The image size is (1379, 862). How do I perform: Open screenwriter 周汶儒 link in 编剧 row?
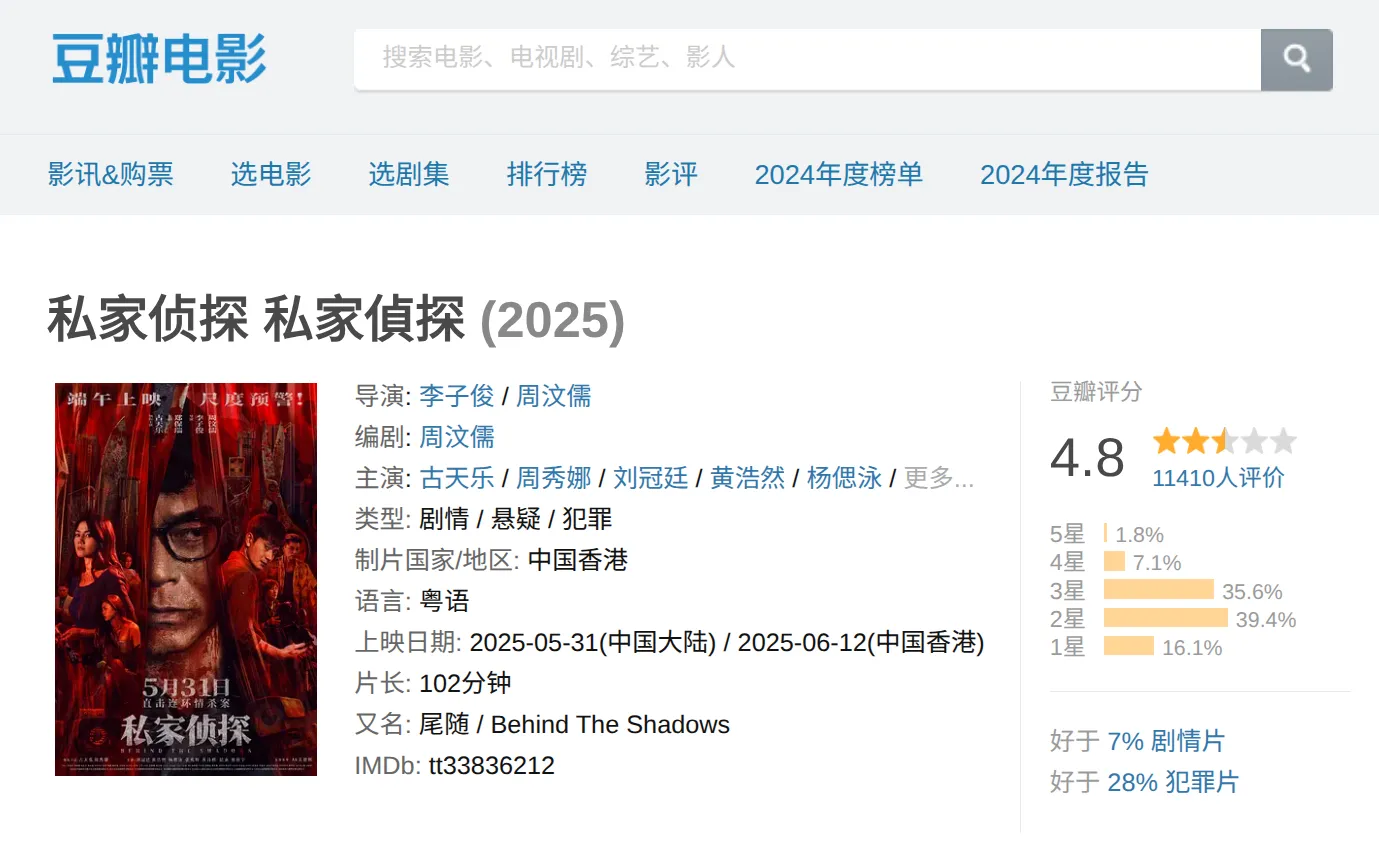(457, 437)
